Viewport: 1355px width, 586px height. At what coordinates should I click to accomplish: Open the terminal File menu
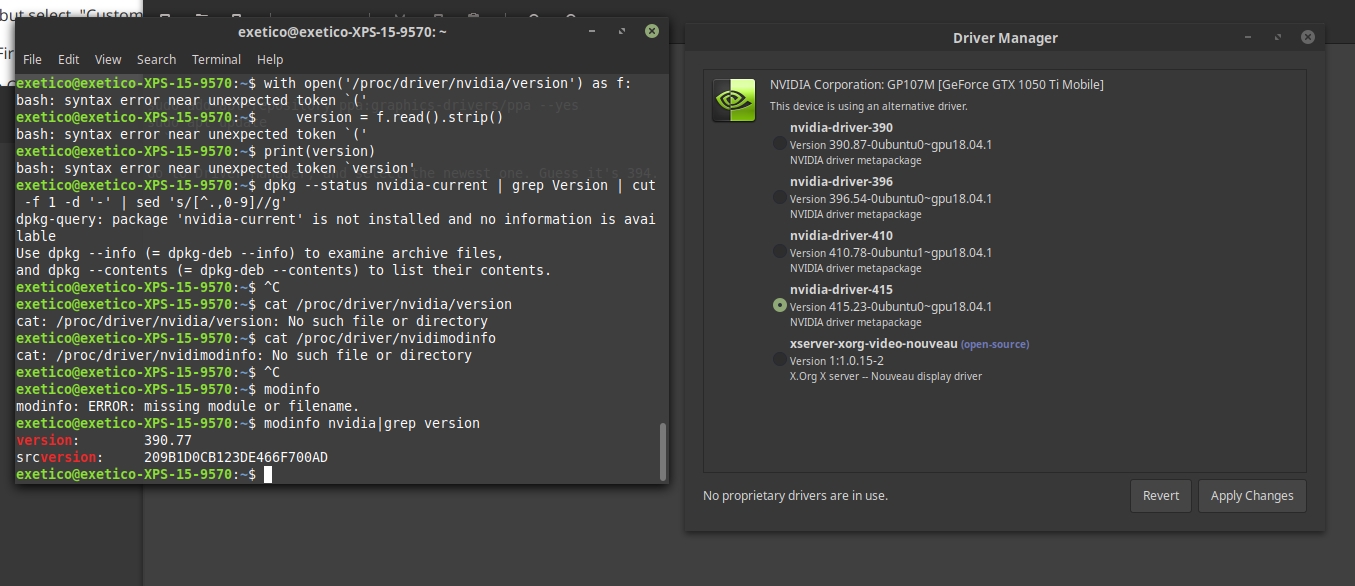[x=32, y=60]
